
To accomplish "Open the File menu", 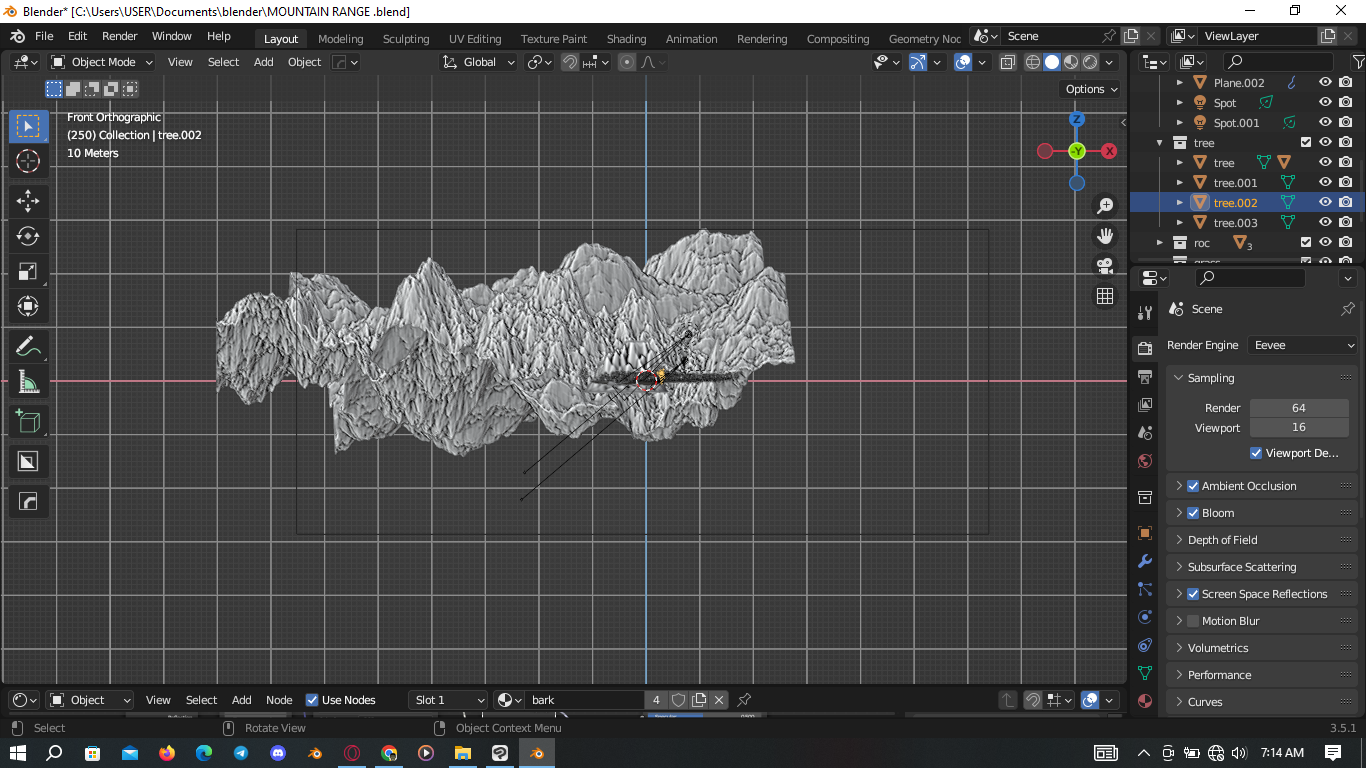I will pyautogui.click(x=44, y=36).
